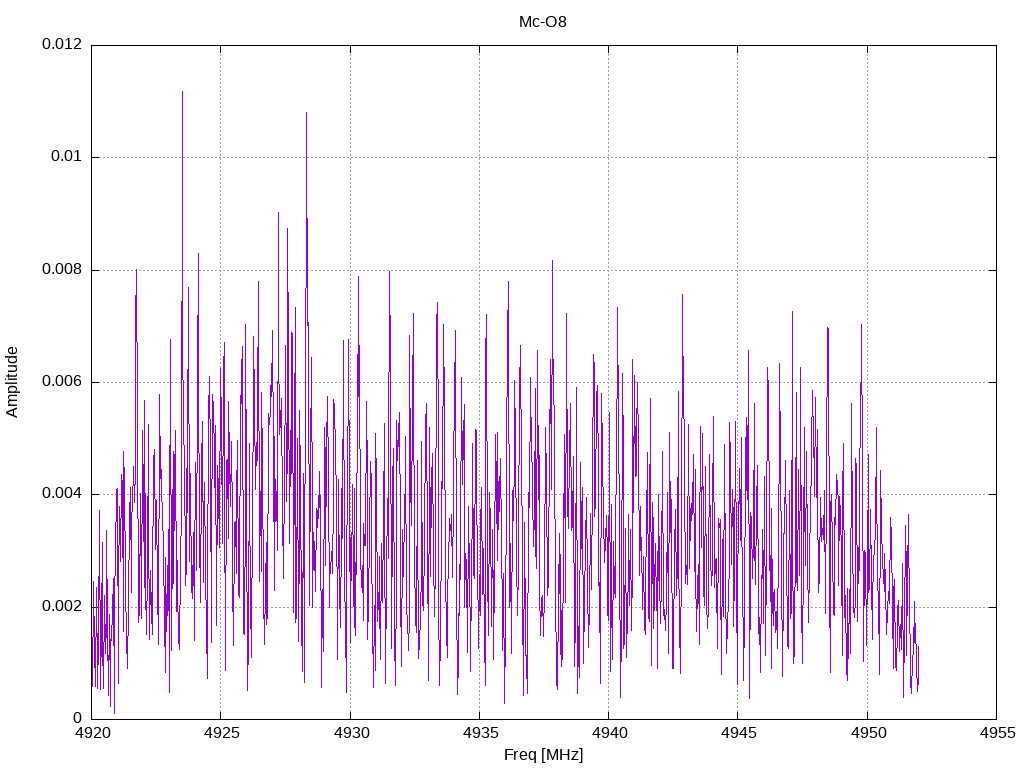Click the y-axis value "0.012"

coord(62,44)
